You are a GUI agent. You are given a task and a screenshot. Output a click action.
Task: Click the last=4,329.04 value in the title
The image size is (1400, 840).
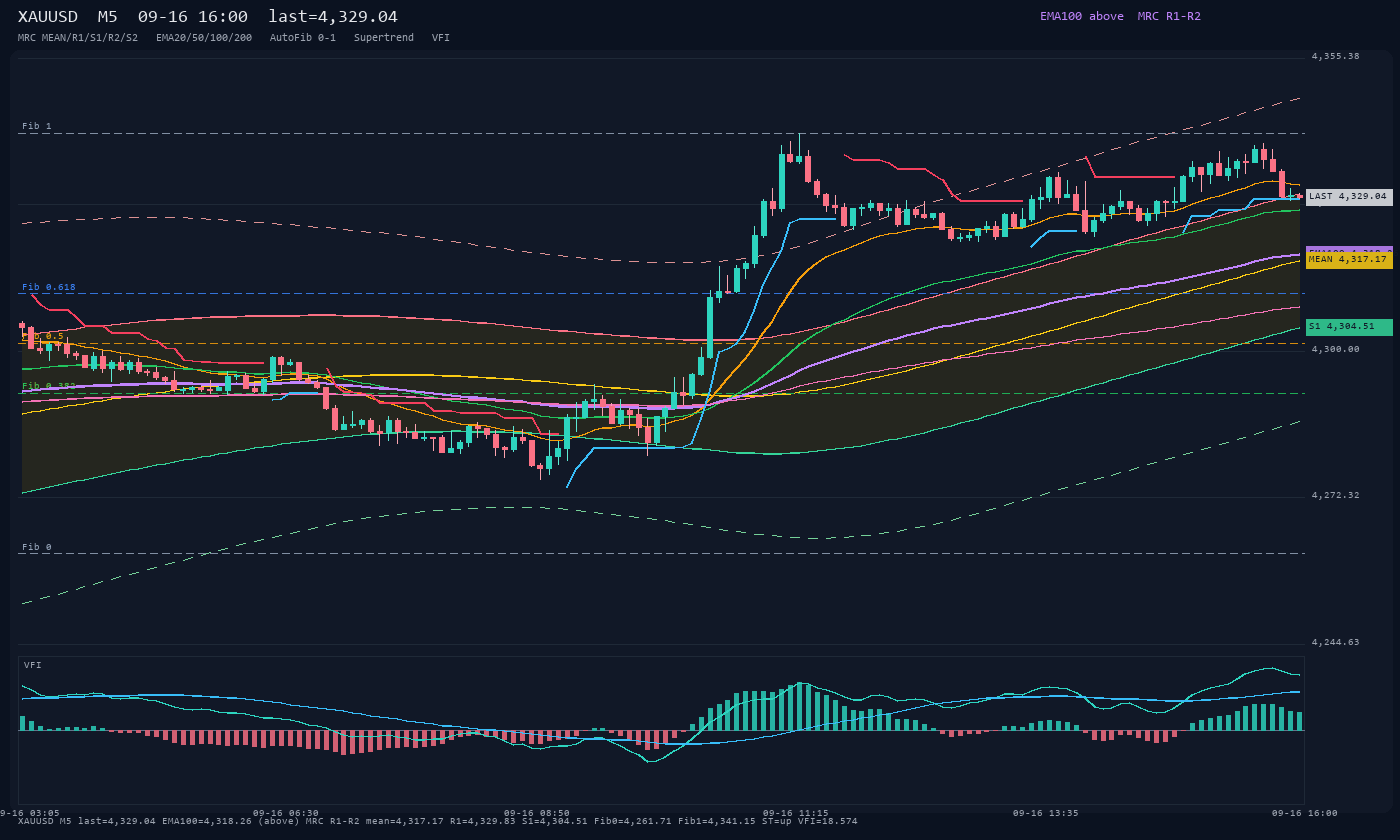click(333, 17)
